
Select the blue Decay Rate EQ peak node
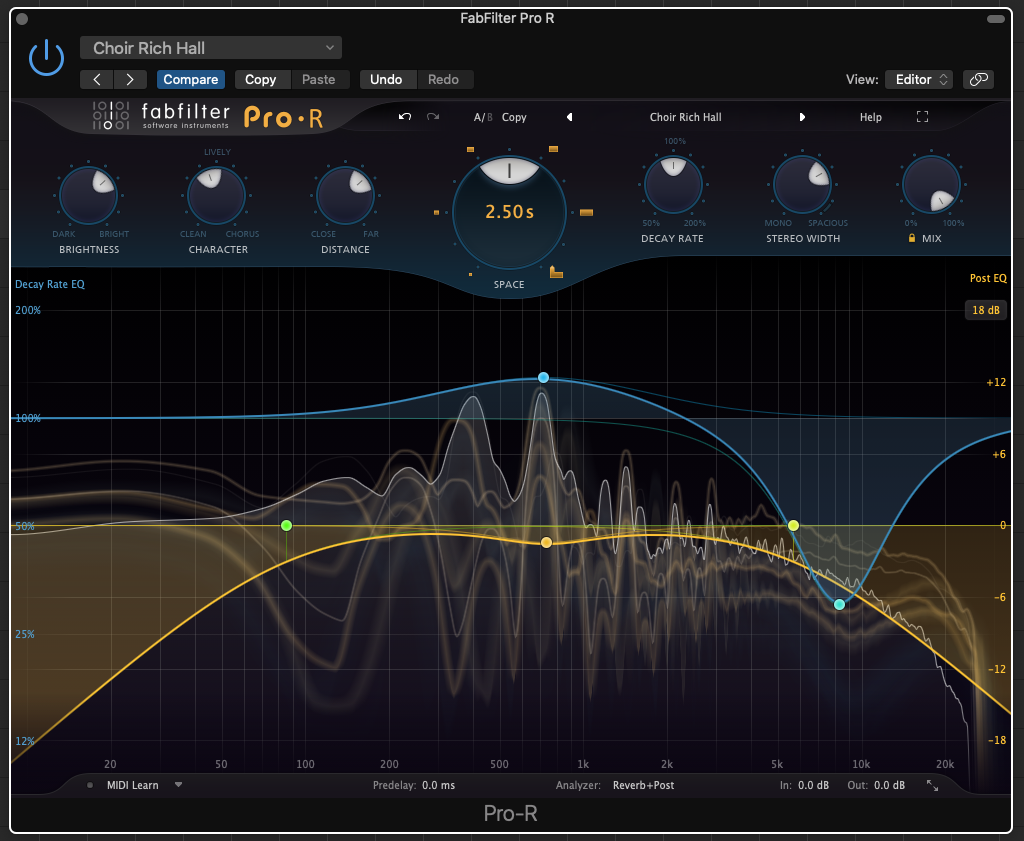(x=543, y=378)
